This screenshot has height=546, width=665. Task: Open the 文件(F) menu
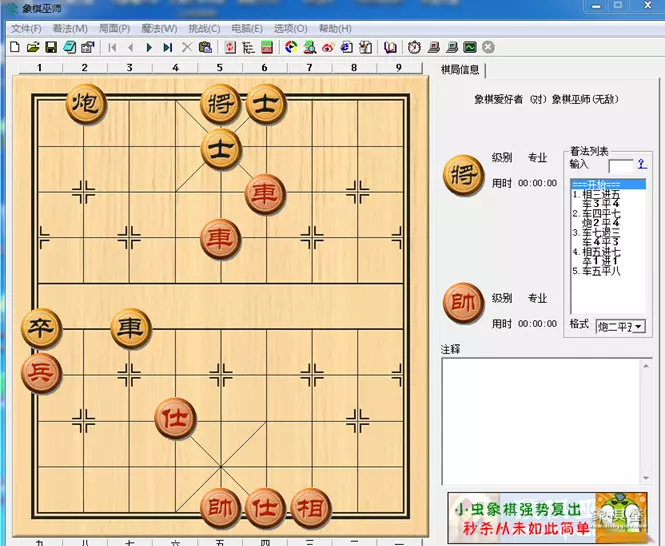pyautogui.click(x=25, y=28)
